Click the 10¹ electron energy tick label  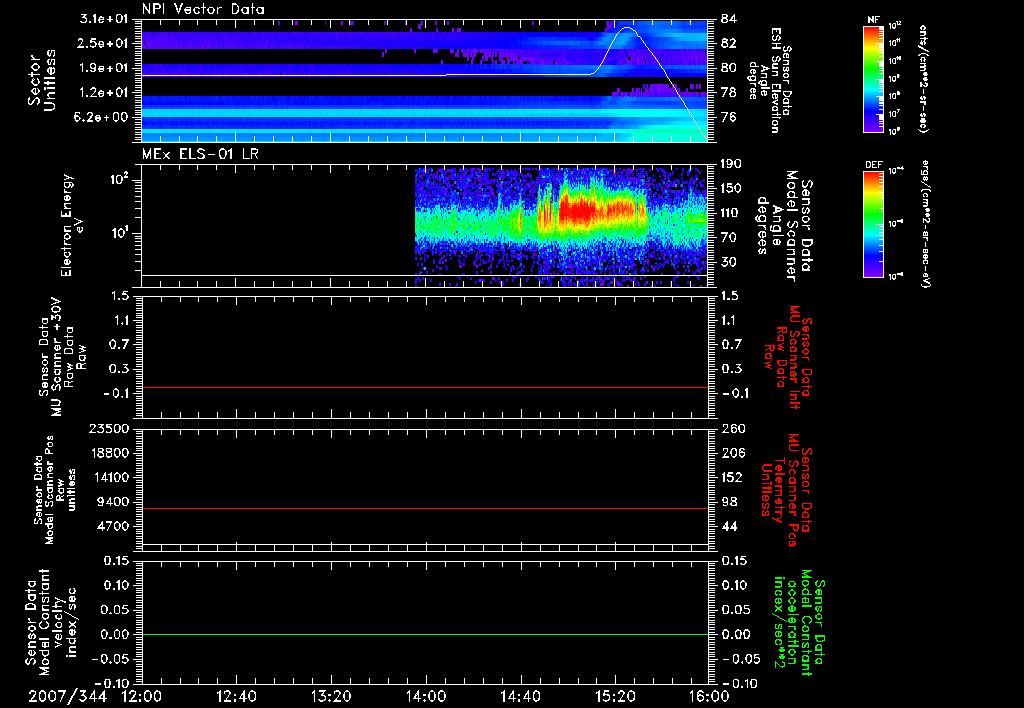[120, 233]
